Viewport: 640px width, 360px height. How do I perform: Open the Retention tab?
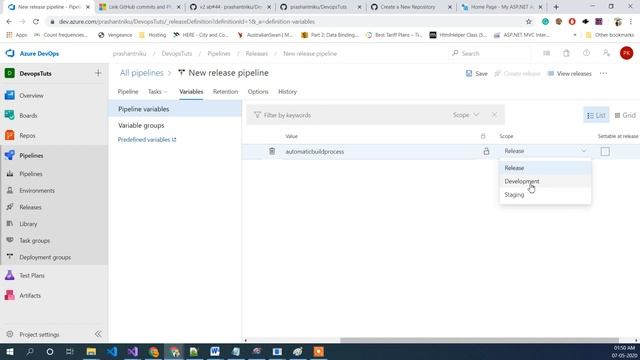coord(225,92)
